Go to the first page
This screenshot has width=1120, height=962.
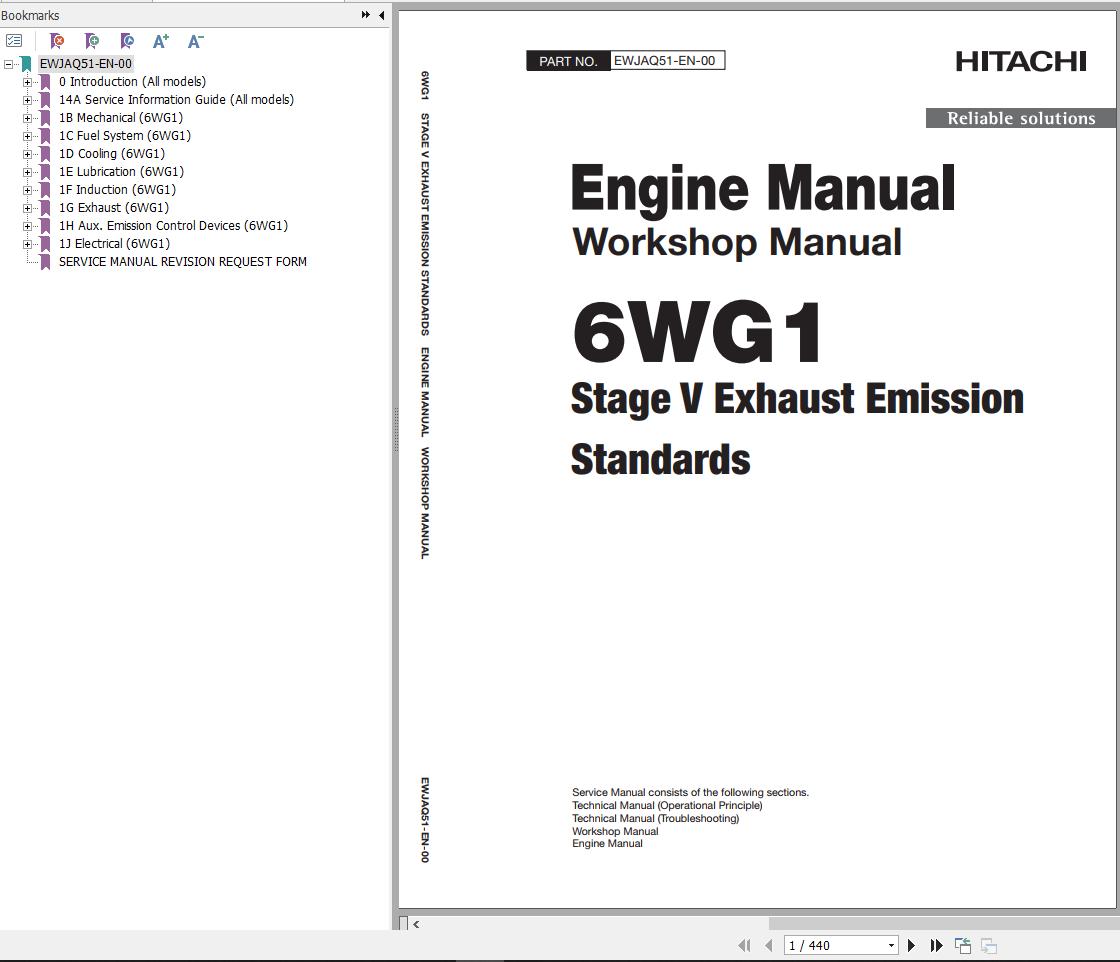(744, 946)
